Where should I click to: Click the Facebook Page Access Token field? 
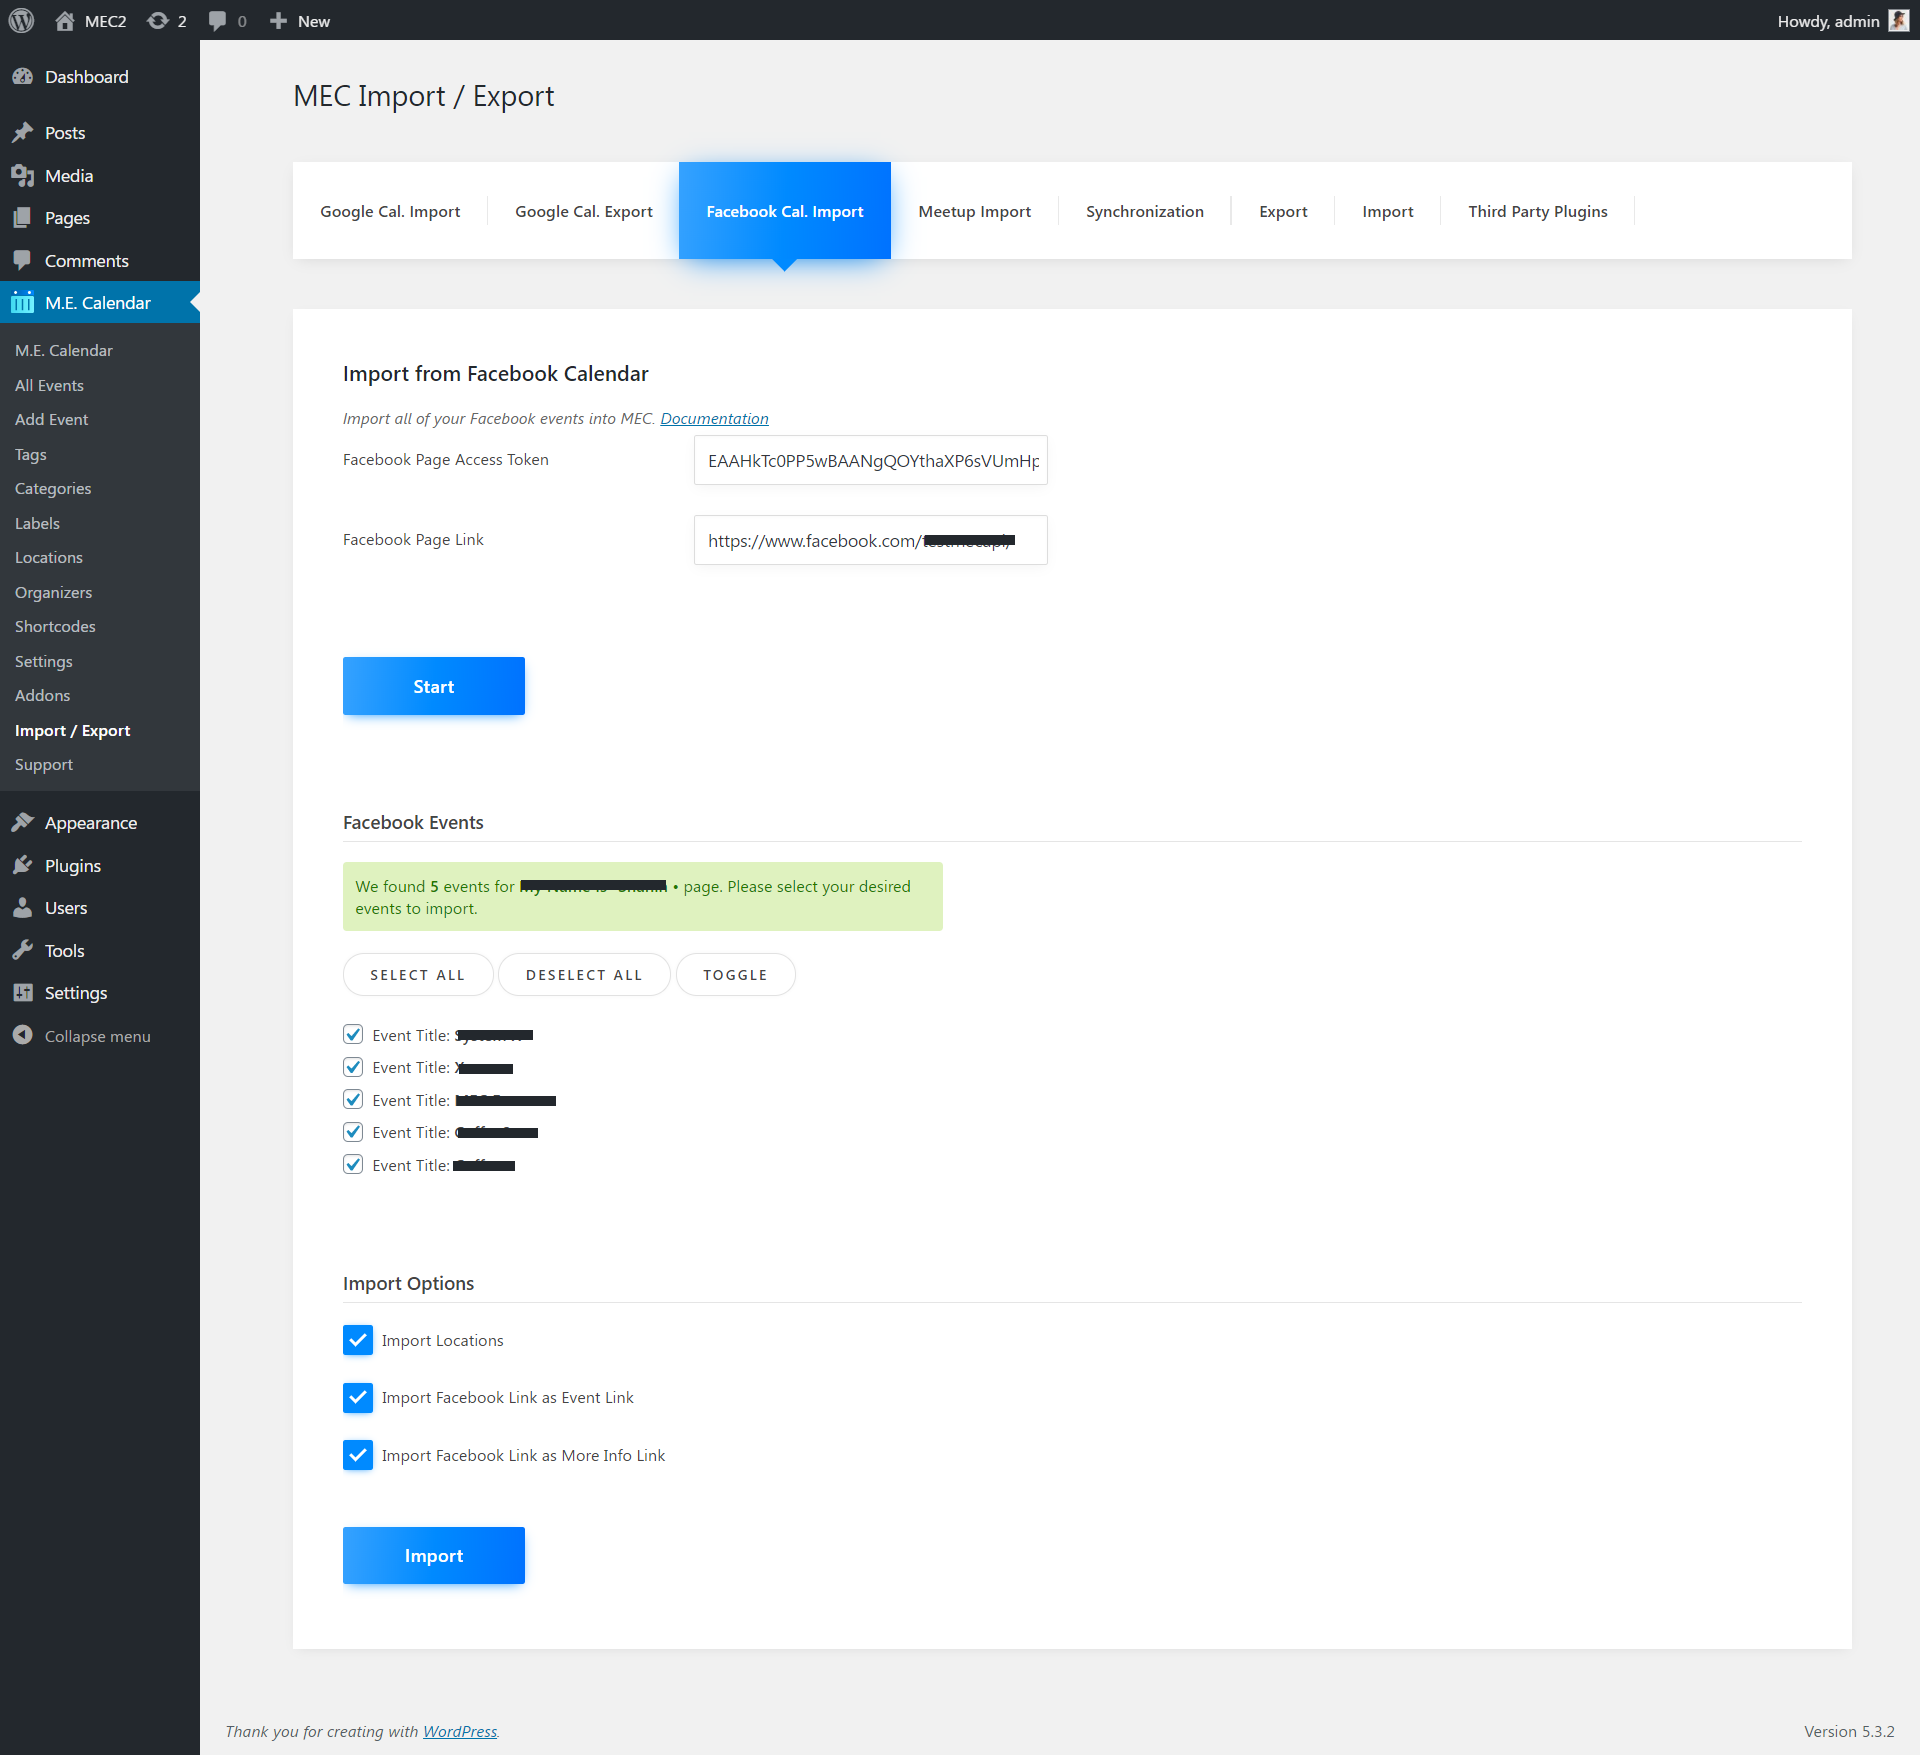click(870, 460)
